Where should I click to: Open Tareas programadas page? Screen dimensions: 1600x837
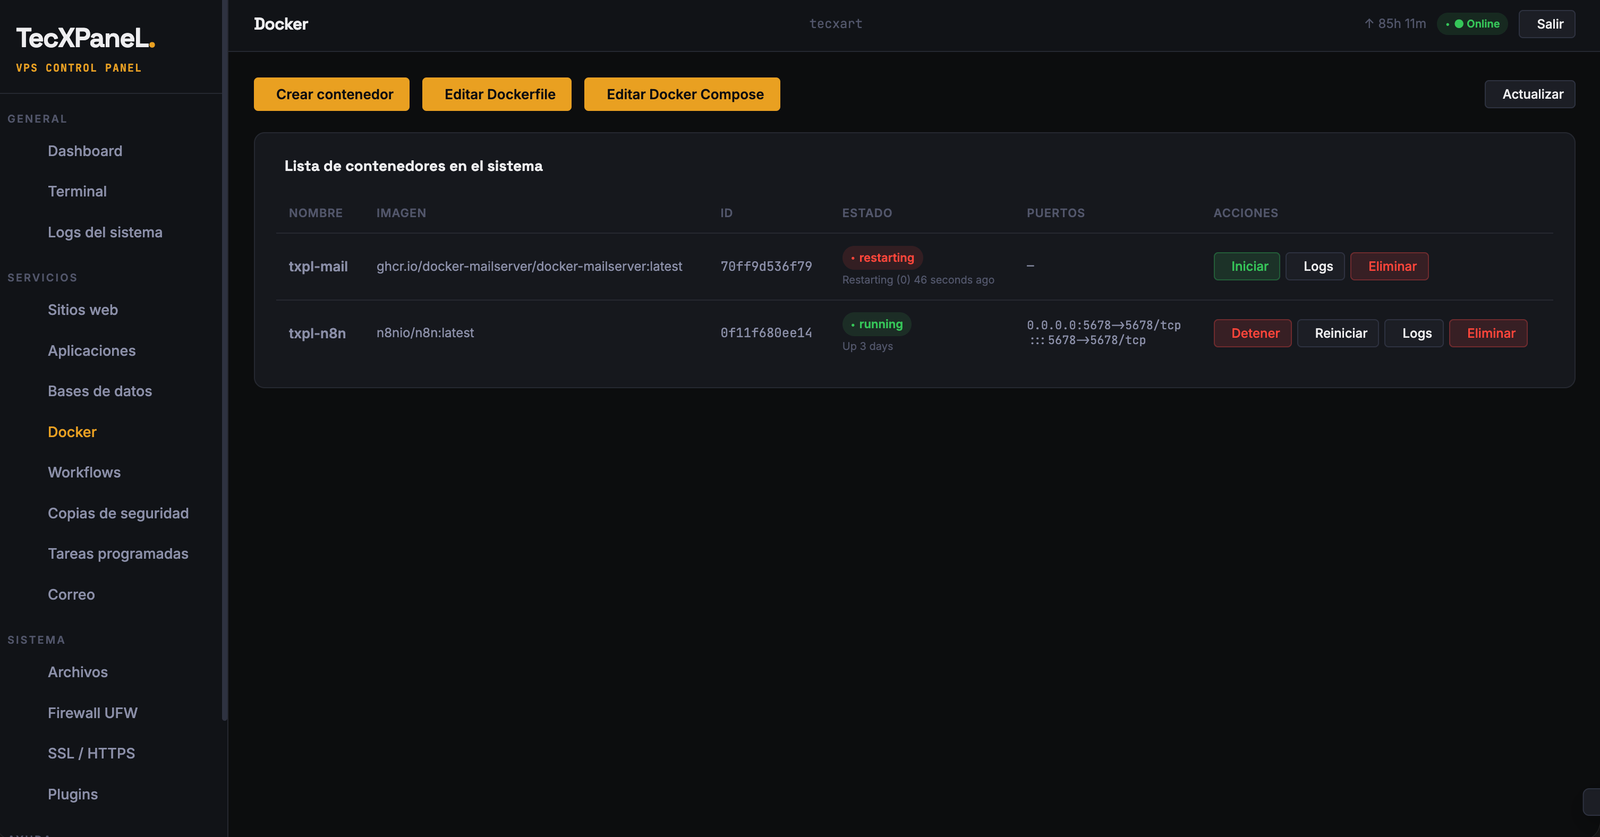[x=118, y=553]
